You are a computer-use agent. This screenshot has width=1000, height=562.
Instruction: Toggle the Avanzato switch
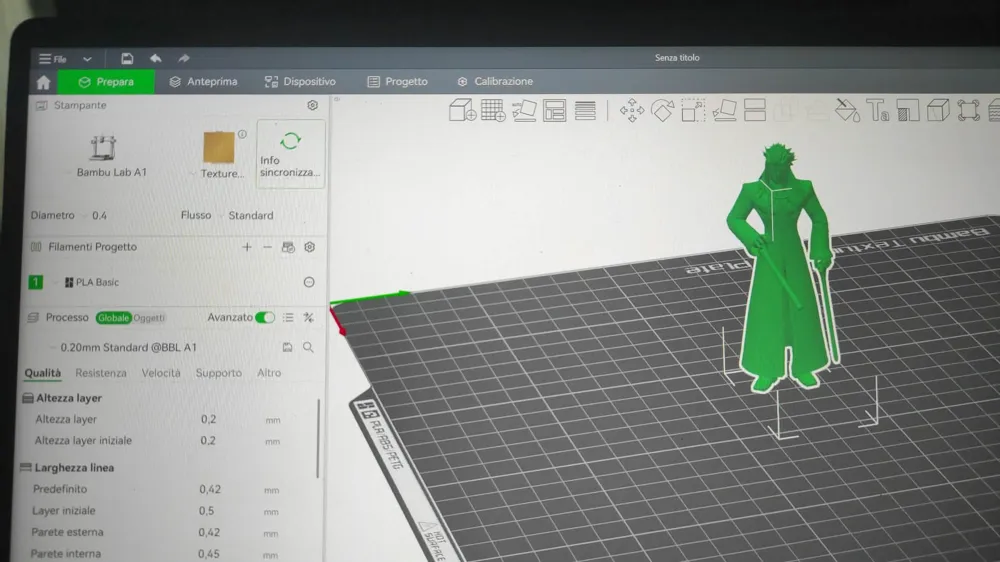click(x=265, y=317)
